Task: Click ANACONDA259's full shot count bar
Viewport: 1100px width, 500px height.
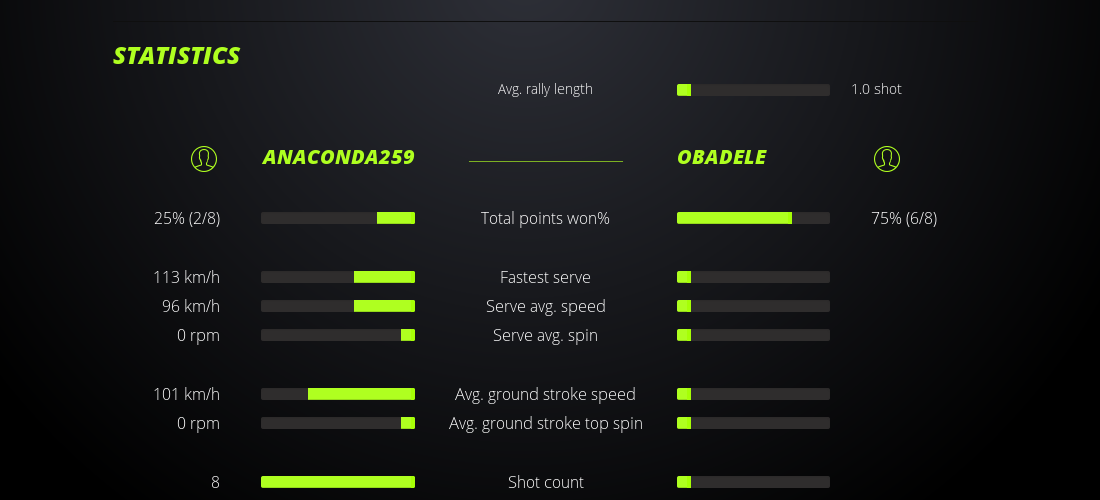Action: pyautogui.click(x=338, y=482)
